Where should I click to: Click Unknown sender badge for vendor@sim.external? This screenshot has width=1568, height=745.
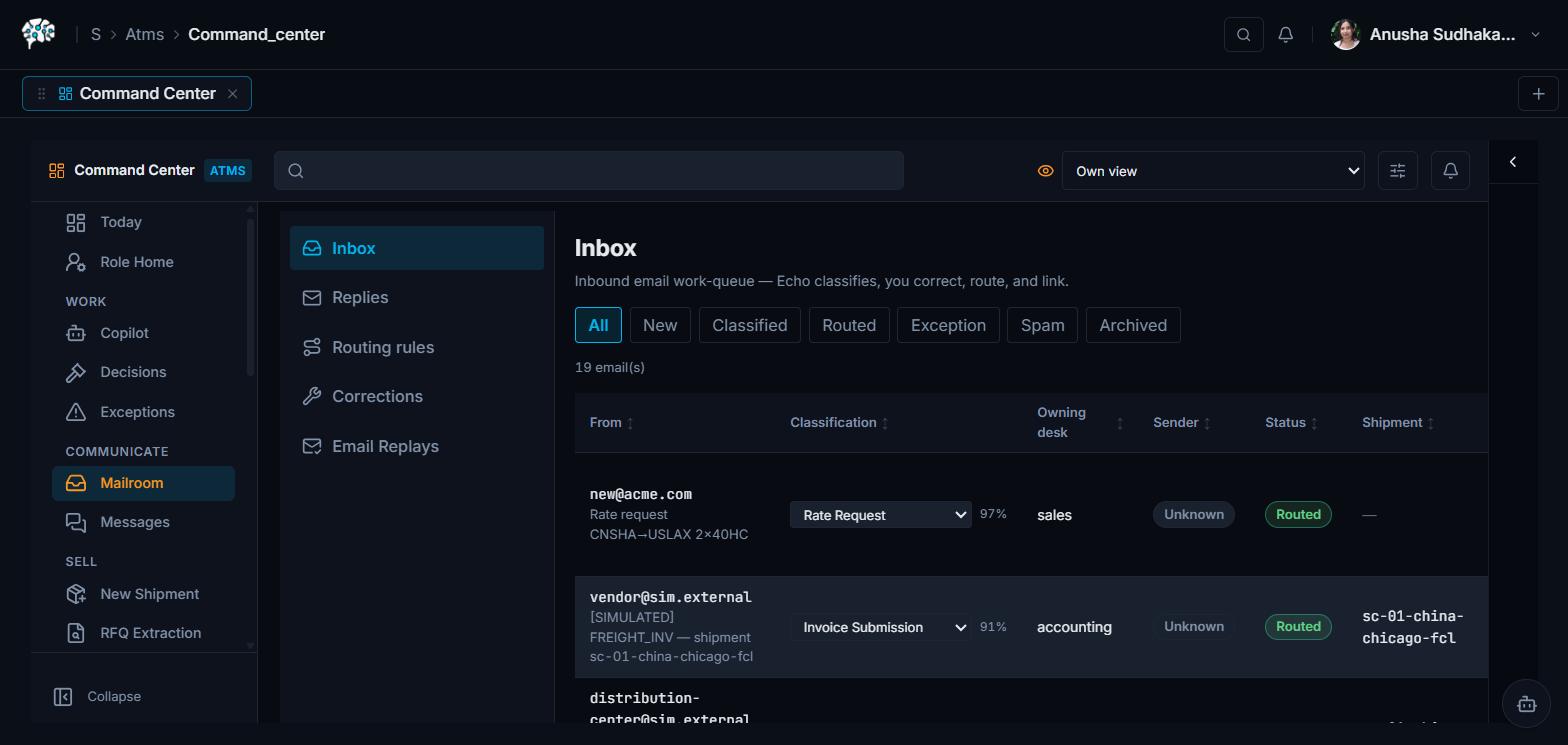tap(1194, 626)
